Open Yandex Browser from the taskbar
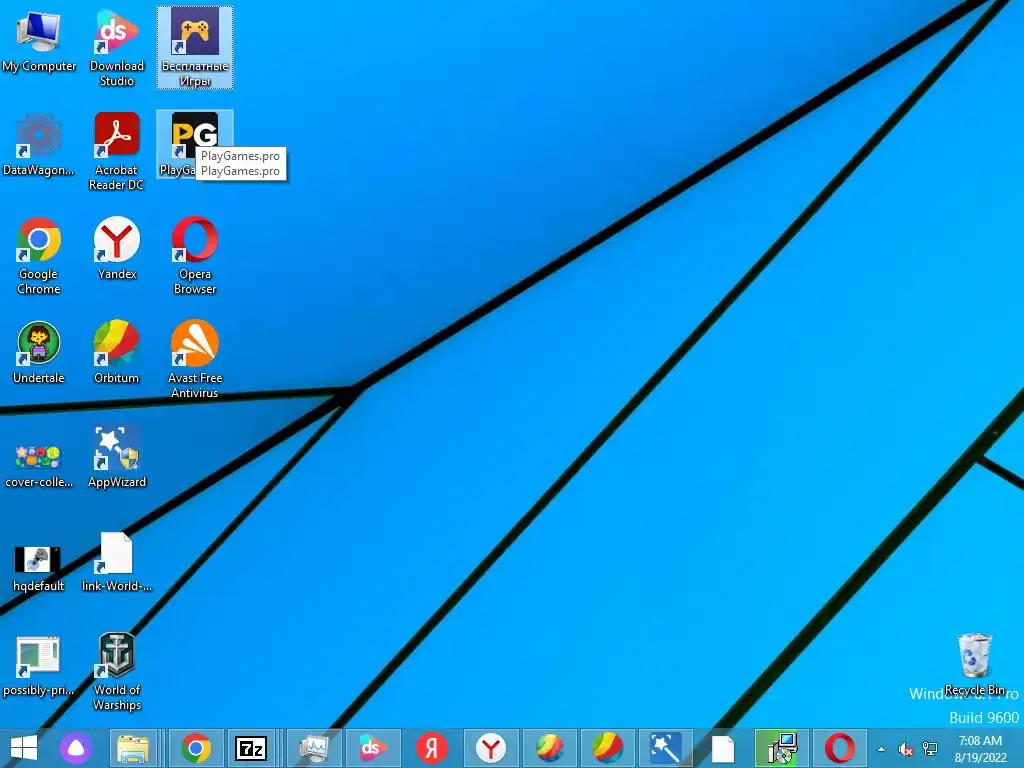The image size is (1024, 768). [x=491, y=748]
